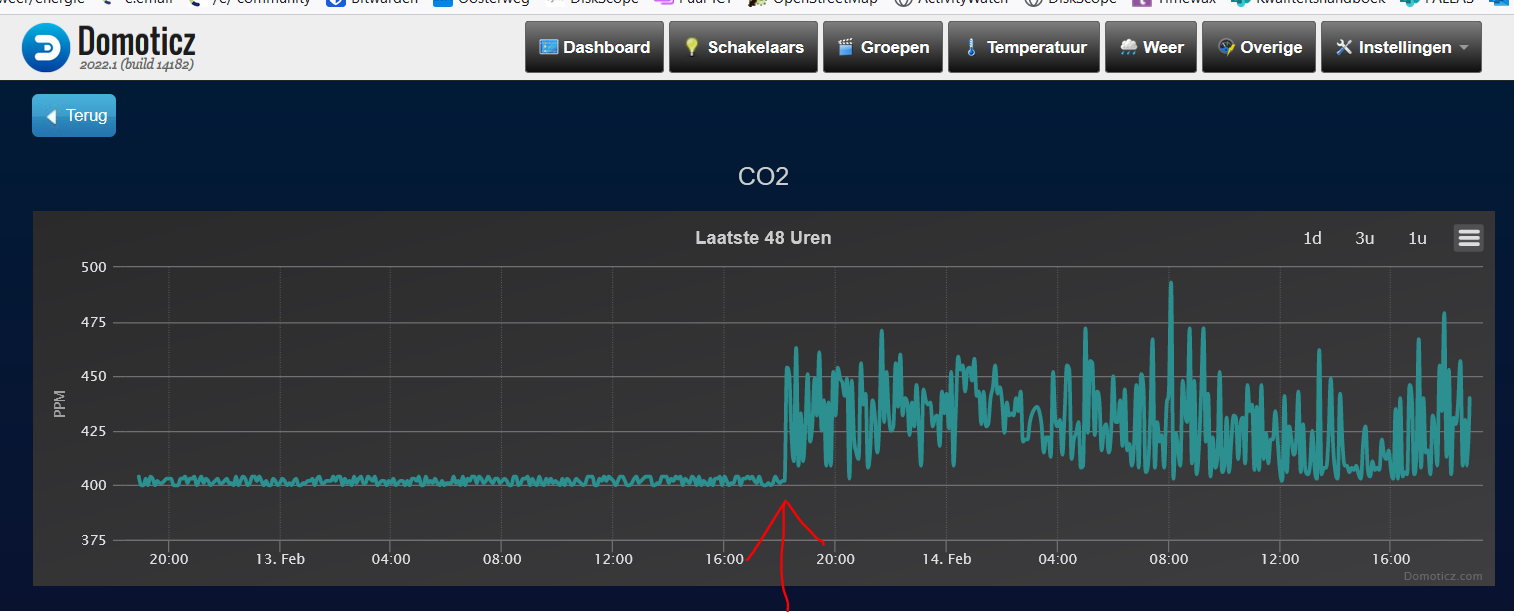The height and width of the screenshot is (612, 1514).
Task: Click the Domoticz.com link
Action: click(x=1443, y=576)
